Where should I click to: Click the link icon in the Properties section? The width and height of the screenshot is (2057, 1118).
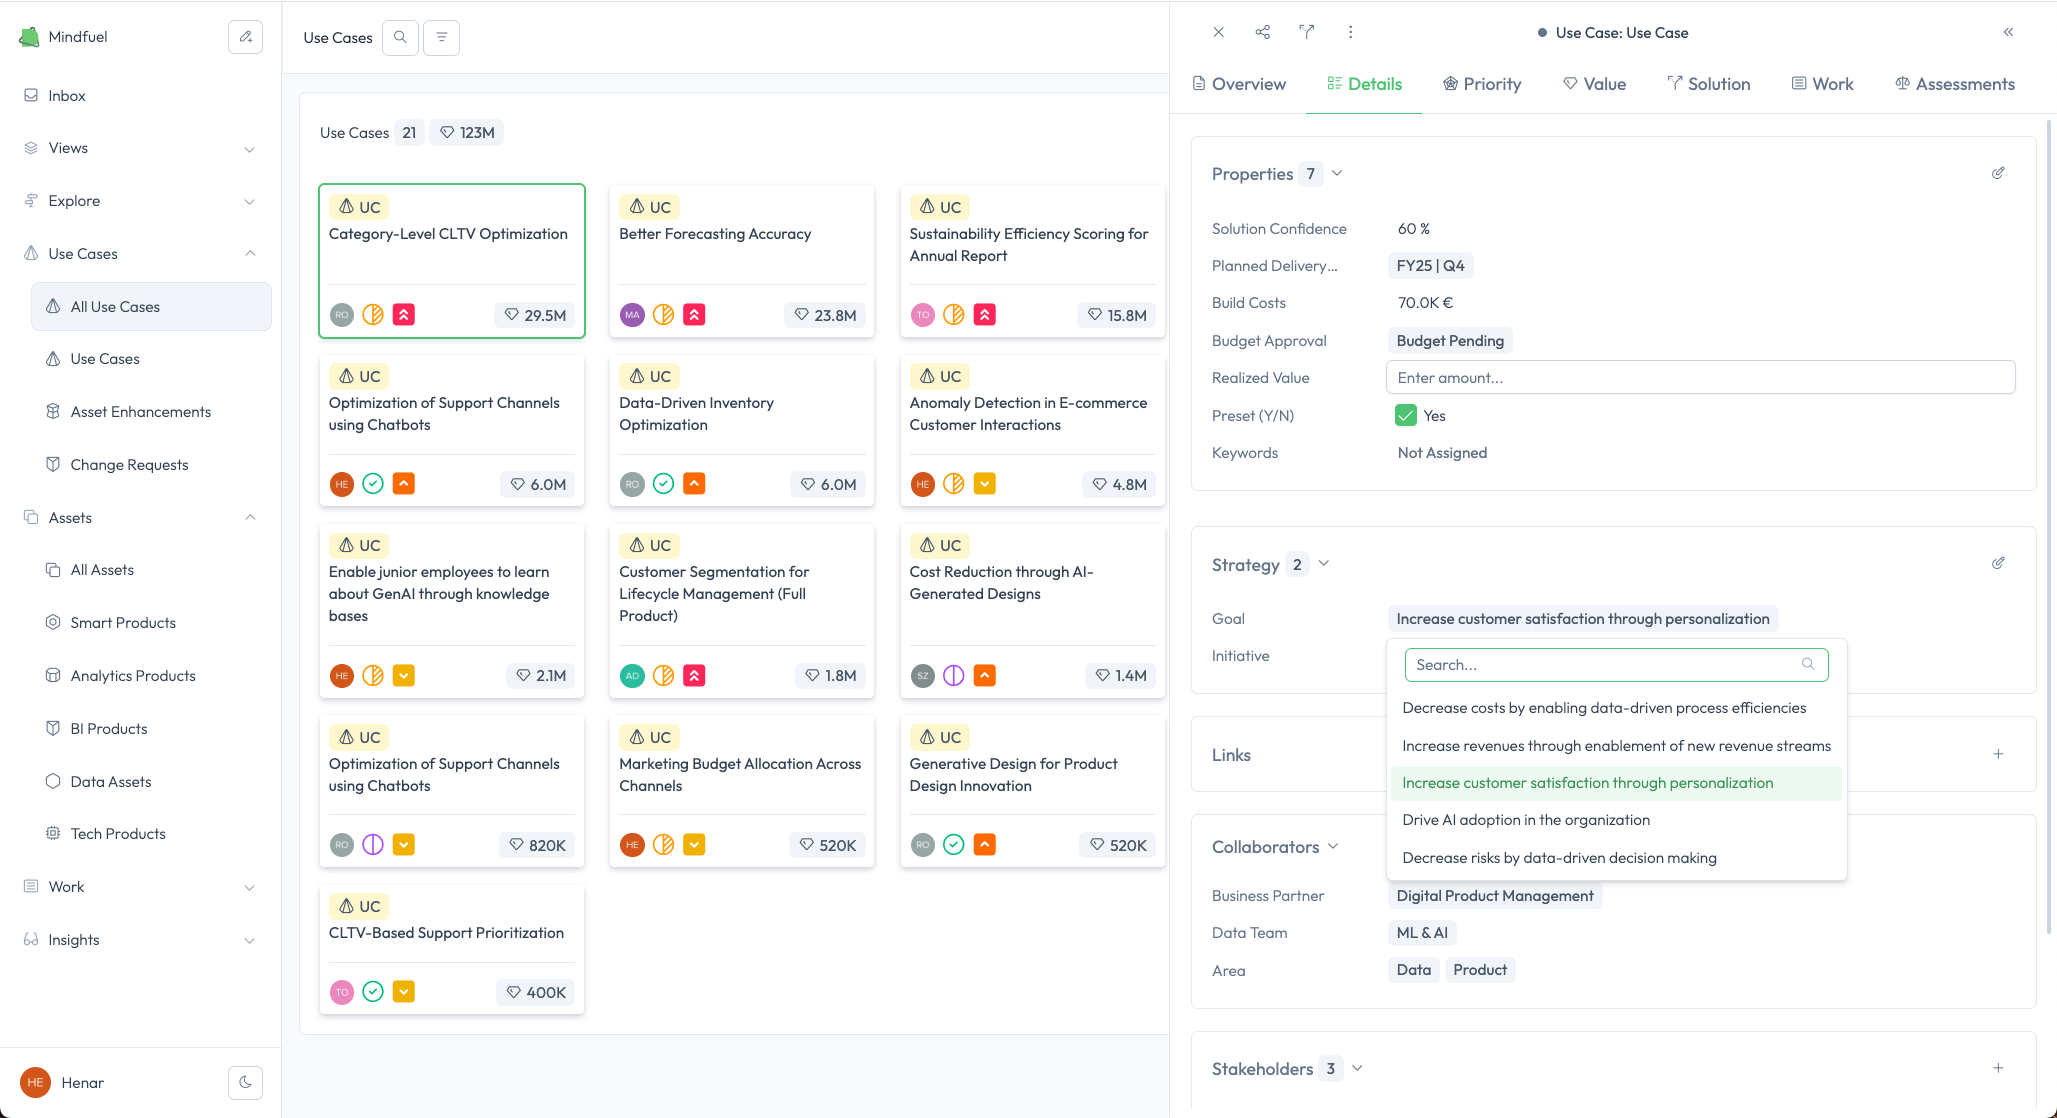(1998, 173)
